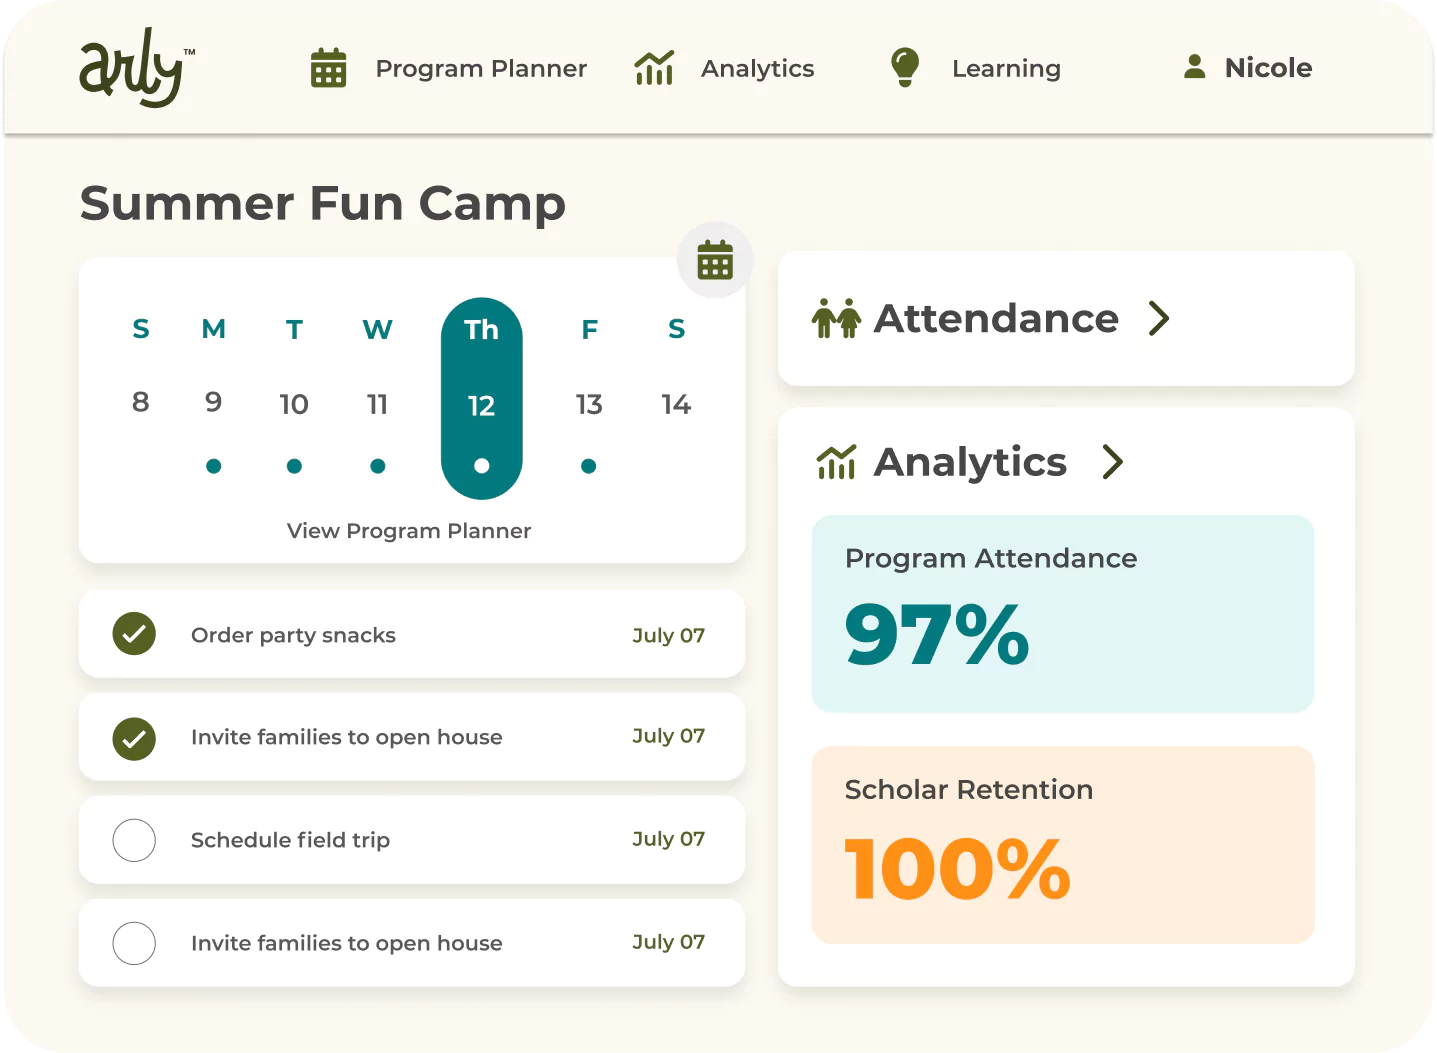Click View Program Planner link
Screen dimensions: 1437x1053
[x=409, y=531]
